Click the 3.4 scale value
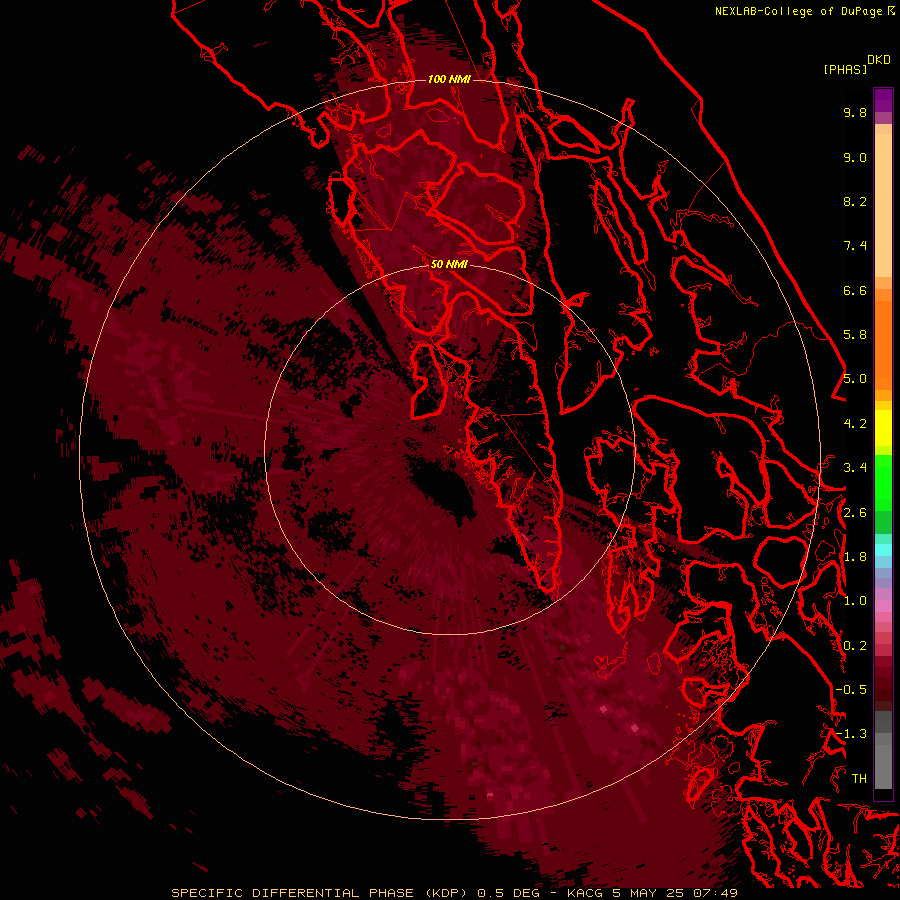 (855, 468)
